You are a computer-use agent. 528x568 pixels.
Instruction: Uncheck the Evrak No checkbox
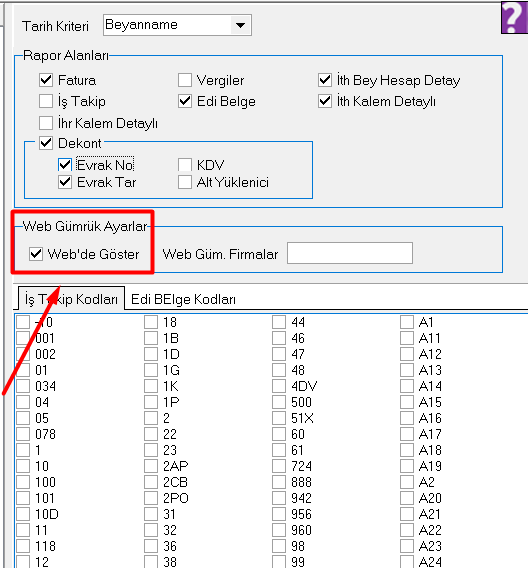tap(65, 165)
